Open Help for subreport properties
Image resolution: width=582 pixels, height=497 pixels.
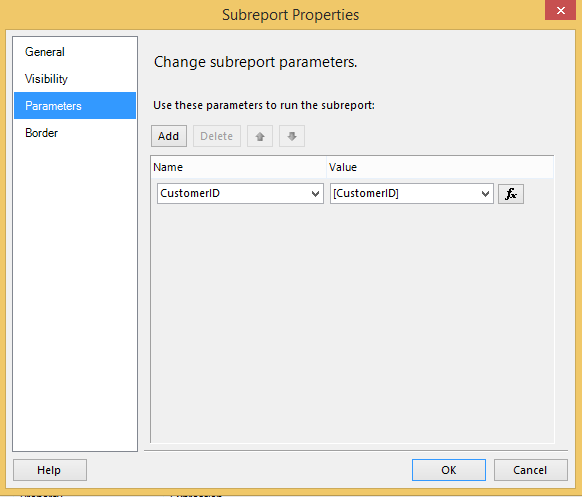point(50,470)
